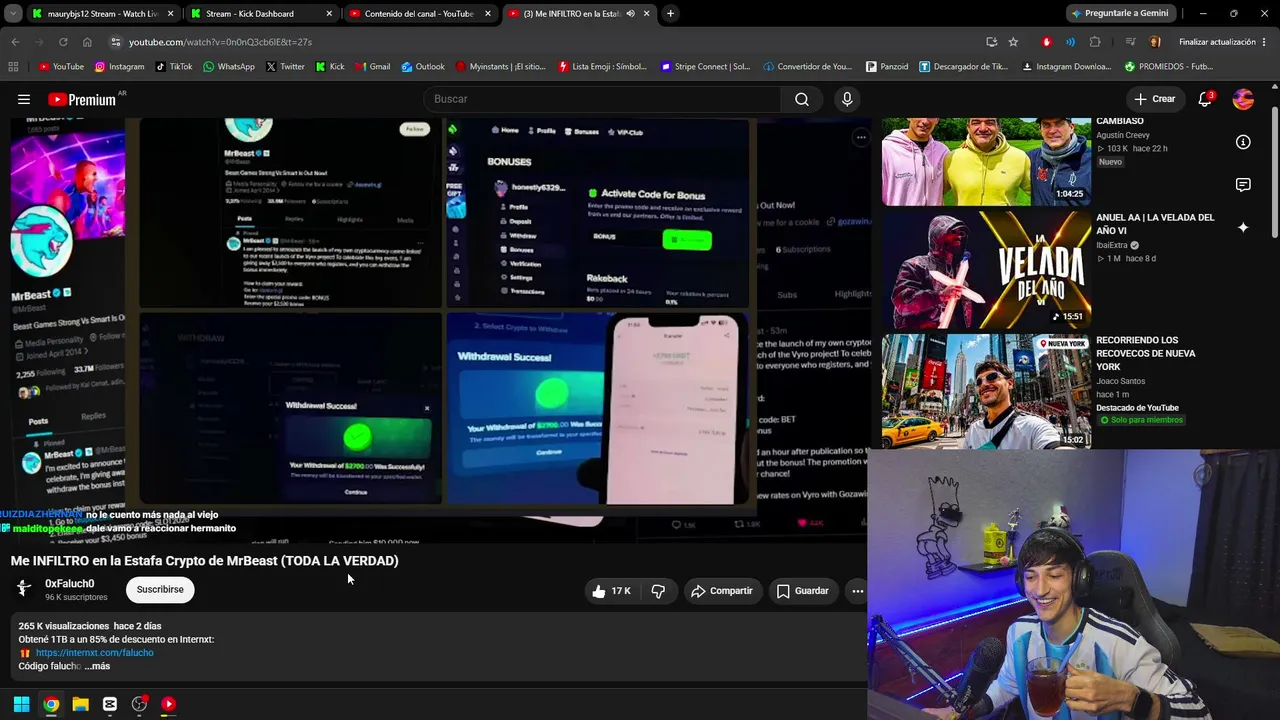Open OBS Studio from the taskbar
The width and height of the screenshot is (1280, 720).
pos(139,704)
